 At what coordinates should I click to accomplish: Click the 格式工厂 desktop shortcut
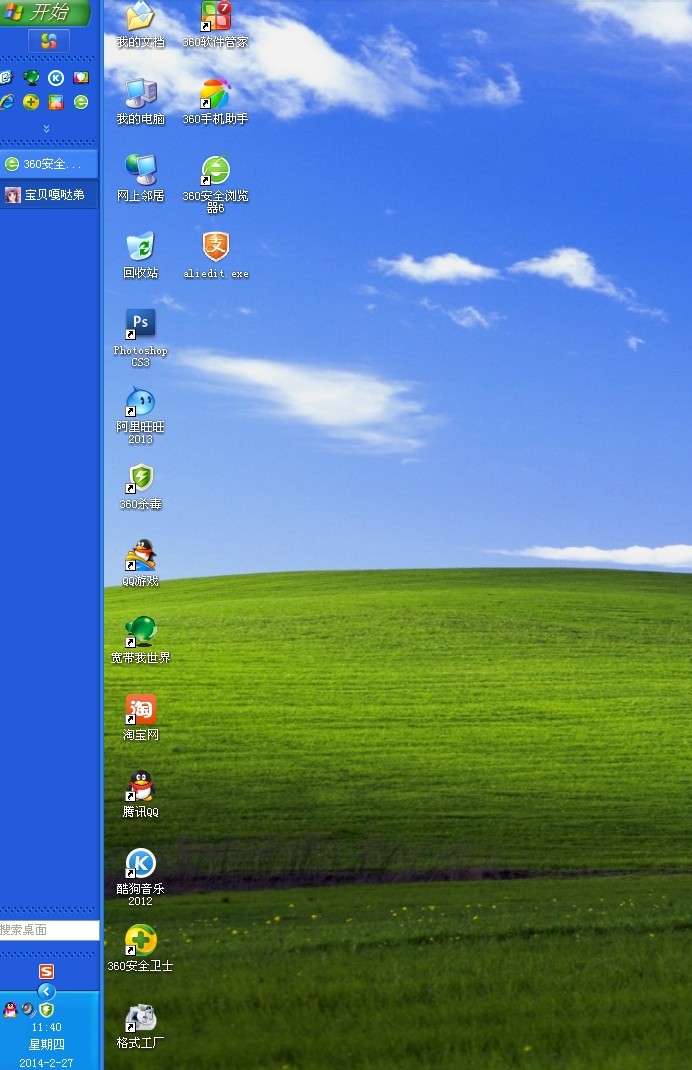[x=141, y=1026]
